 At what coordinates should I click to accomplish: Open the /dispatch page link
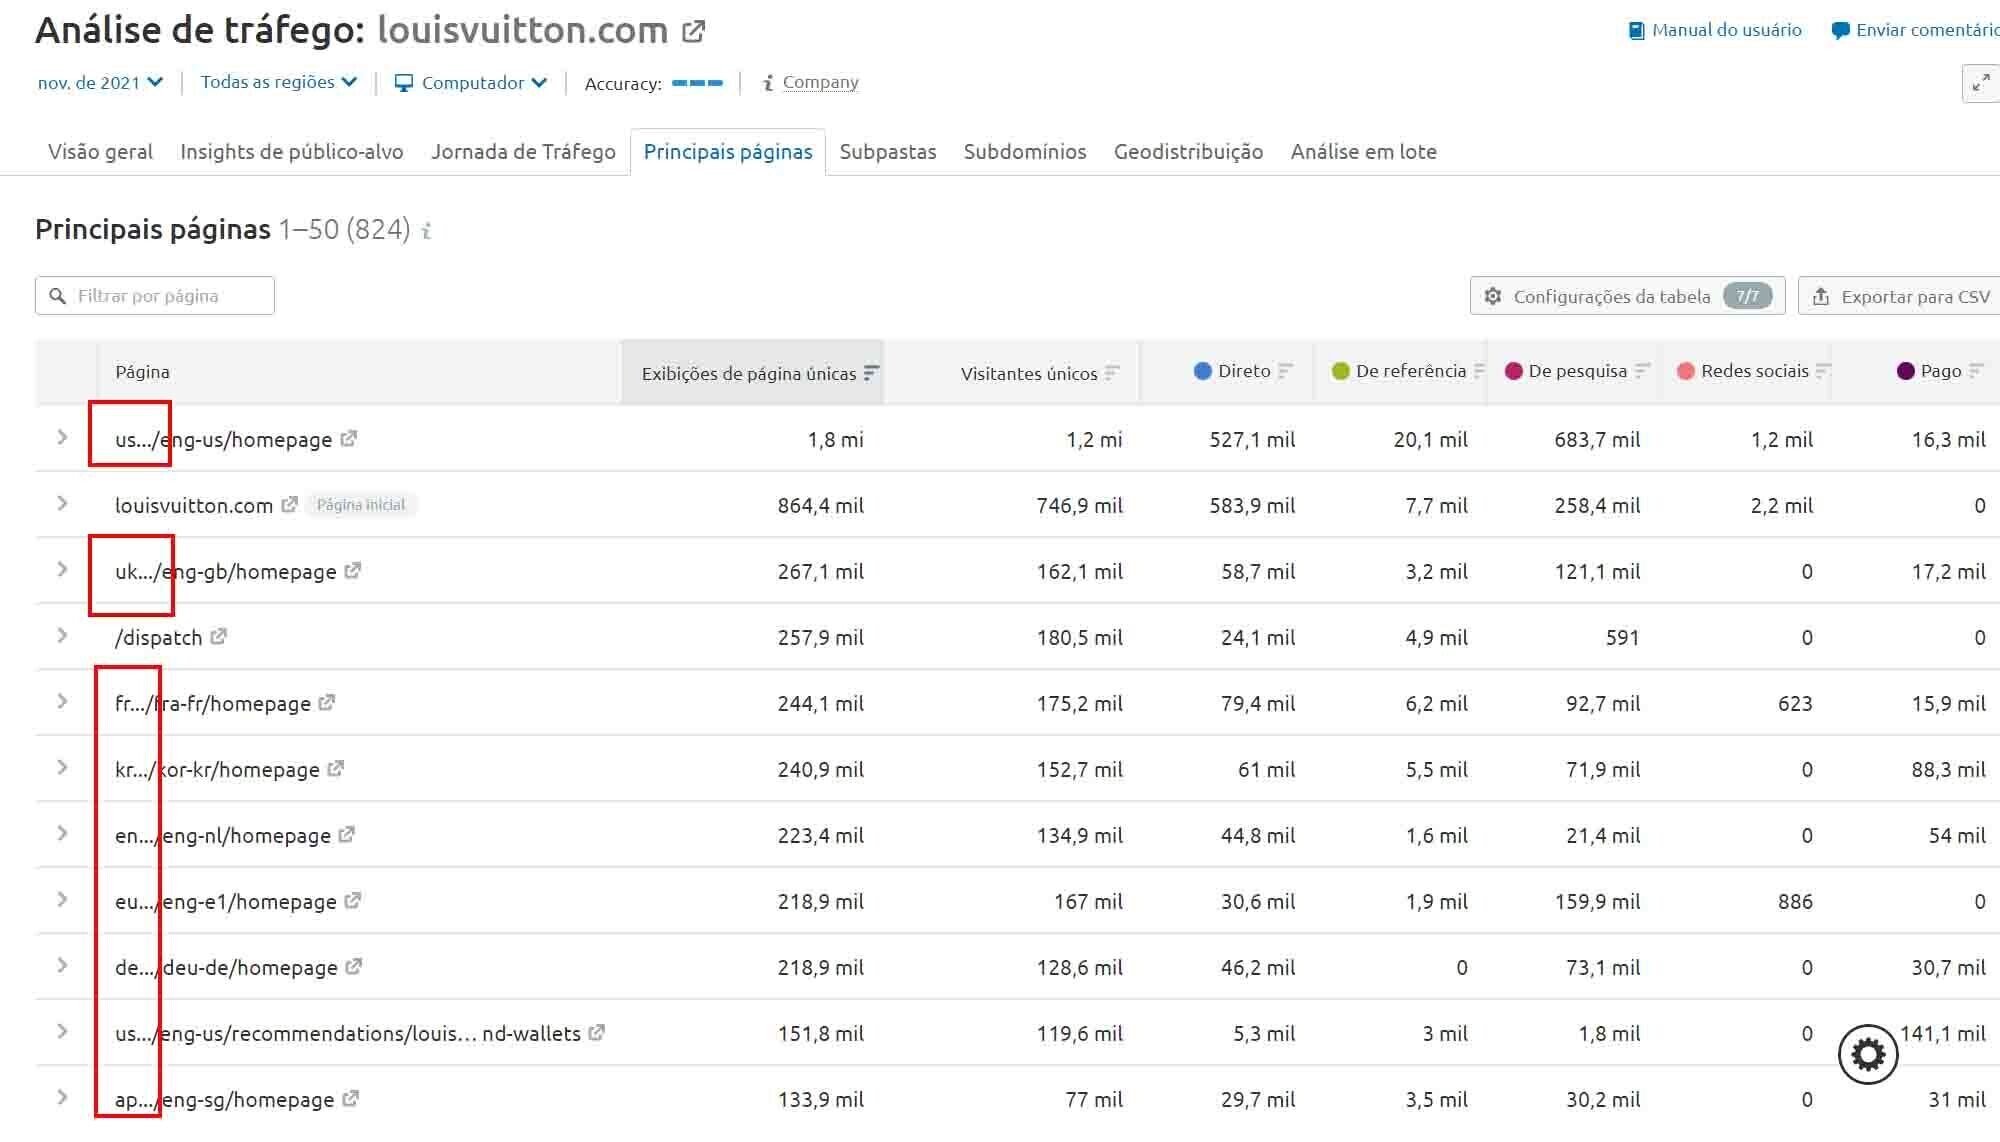tap(158, 638)
